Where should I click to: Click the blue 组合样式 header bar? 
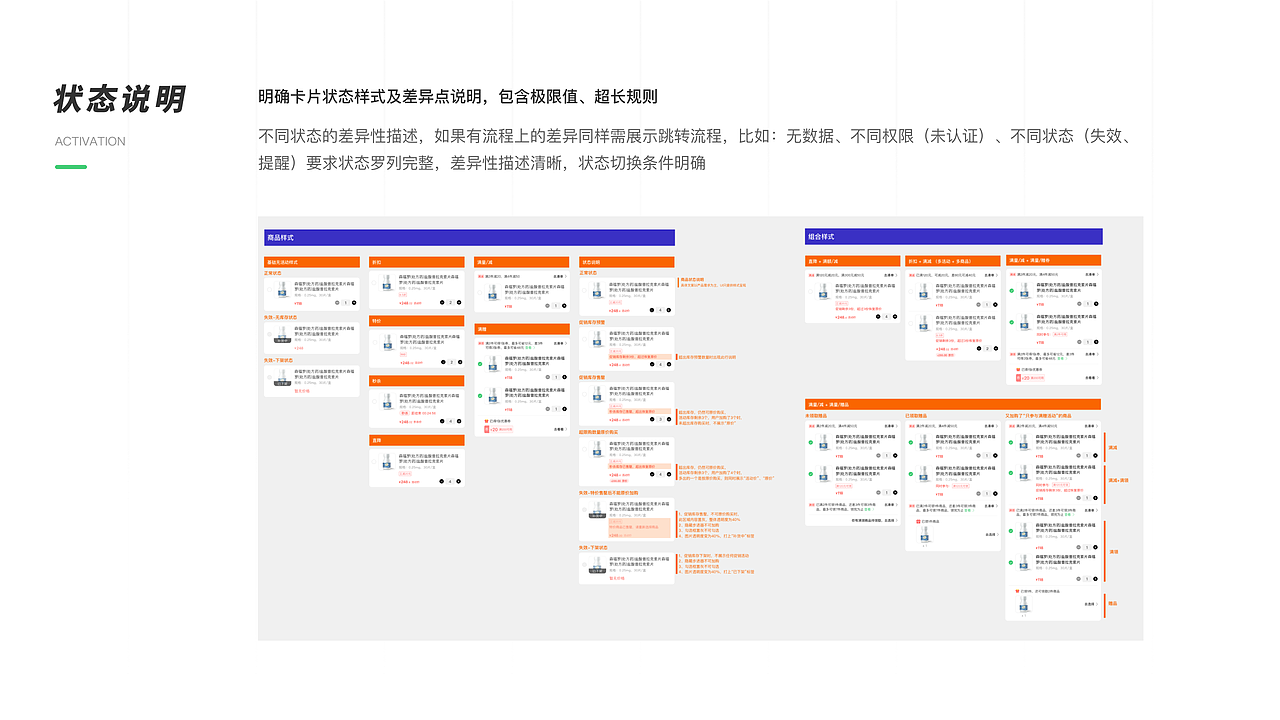tap(954, 237)
